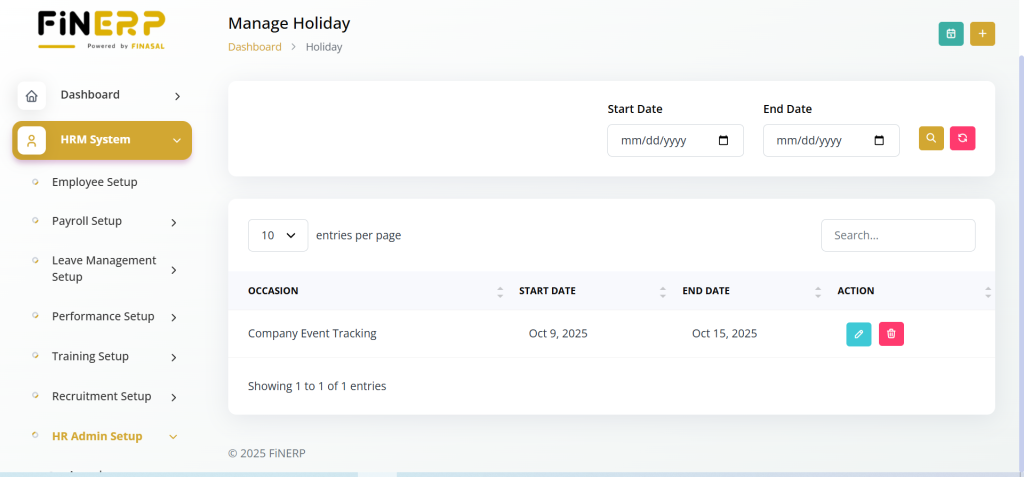Sort table by Occasion column
This screenshot has width=1024, height=477.
pos(273,291)
